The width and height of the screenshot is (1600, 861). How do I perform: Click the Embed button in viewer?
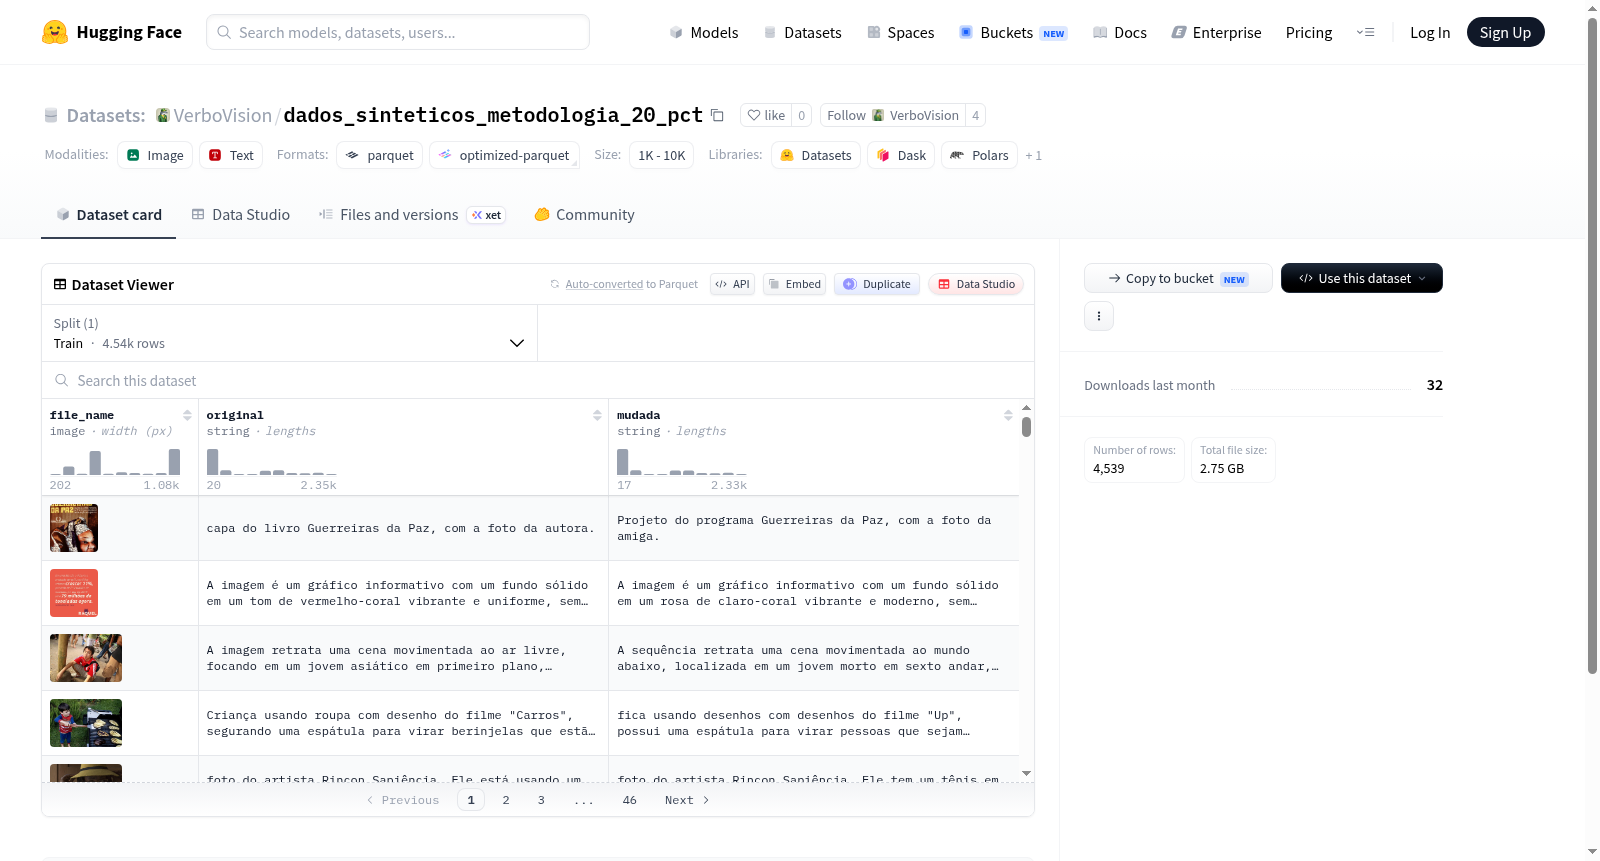[794, 284]
